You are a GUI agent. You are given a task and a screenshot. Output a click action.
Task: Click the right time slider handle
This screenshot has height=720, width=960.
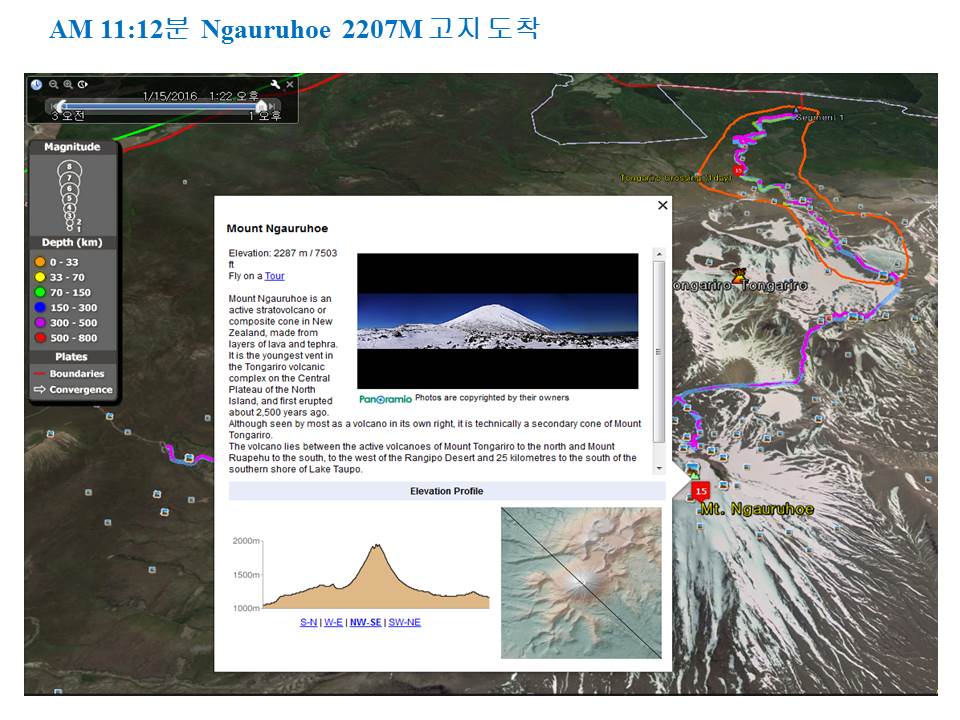click(x=261, y=107)
